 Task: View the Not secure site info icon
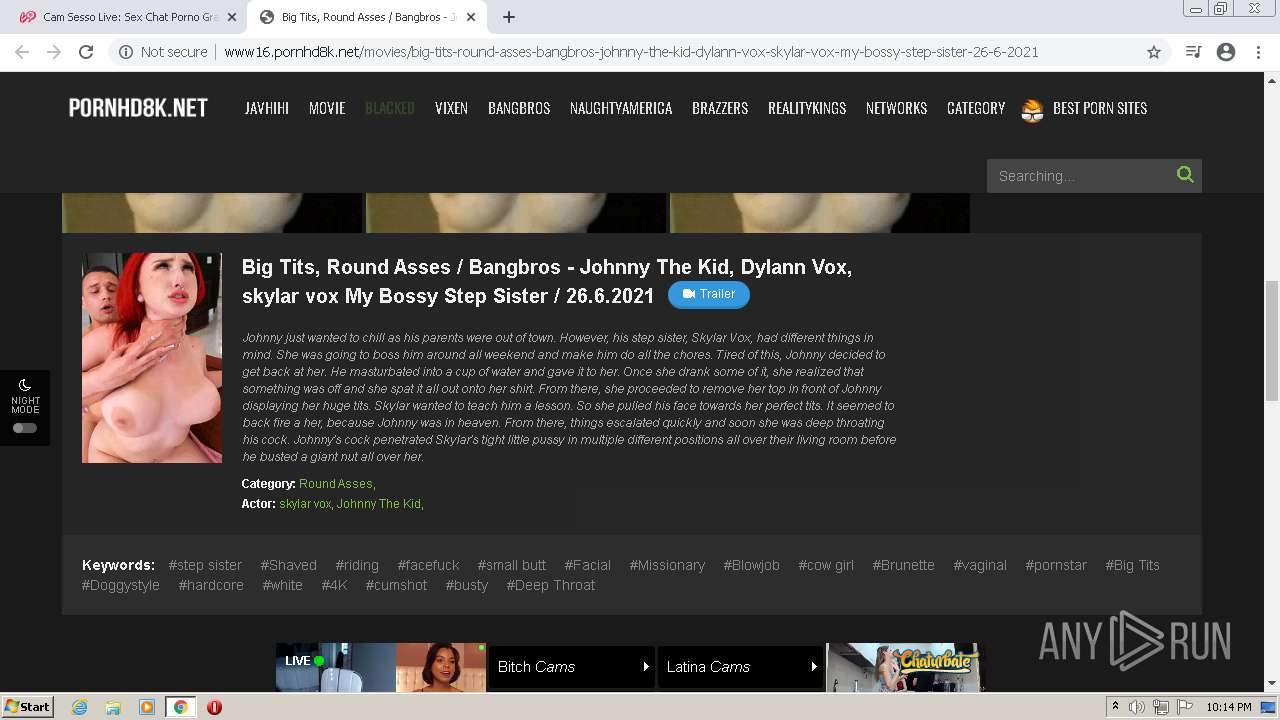(x=126, y=52)
